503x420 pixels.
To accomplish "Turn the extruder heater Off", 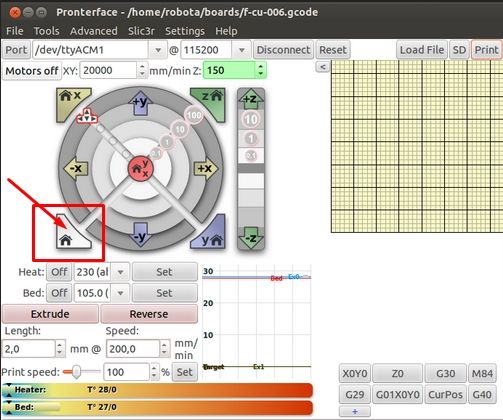I will pos(59,272).
